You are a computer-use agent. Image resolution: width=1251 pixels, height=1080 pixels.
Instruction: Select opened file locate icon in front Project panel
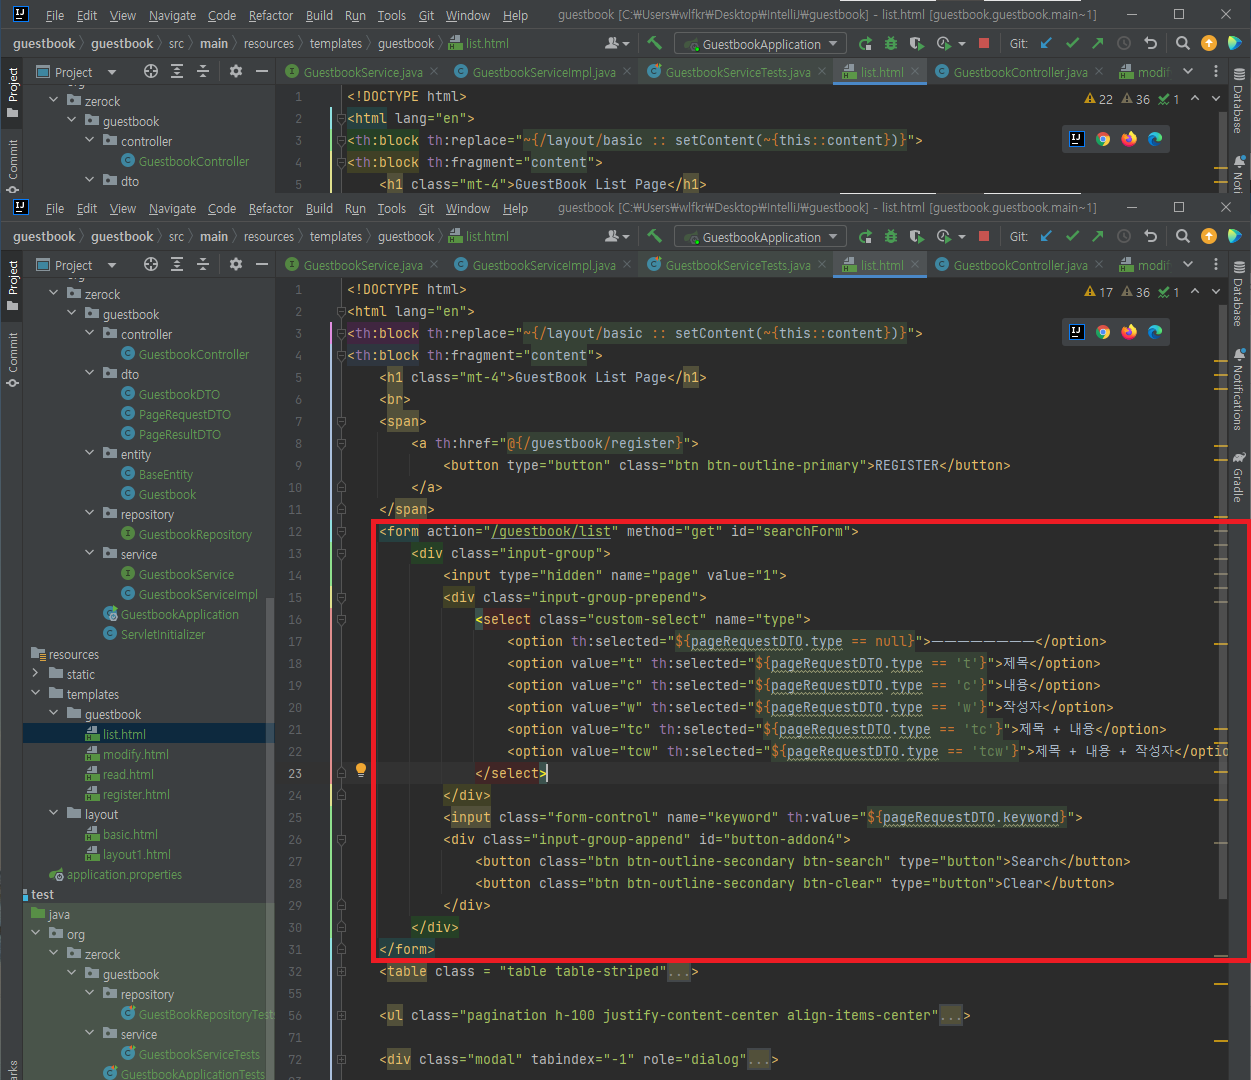pyautogui.click(x=151, y=265)
